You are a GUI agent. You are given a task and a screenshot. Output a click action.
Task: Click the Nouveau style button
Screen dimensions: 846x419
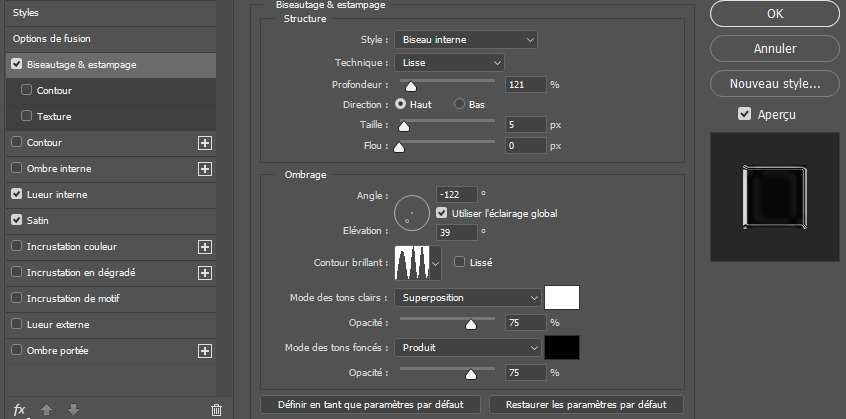point(775,84)
